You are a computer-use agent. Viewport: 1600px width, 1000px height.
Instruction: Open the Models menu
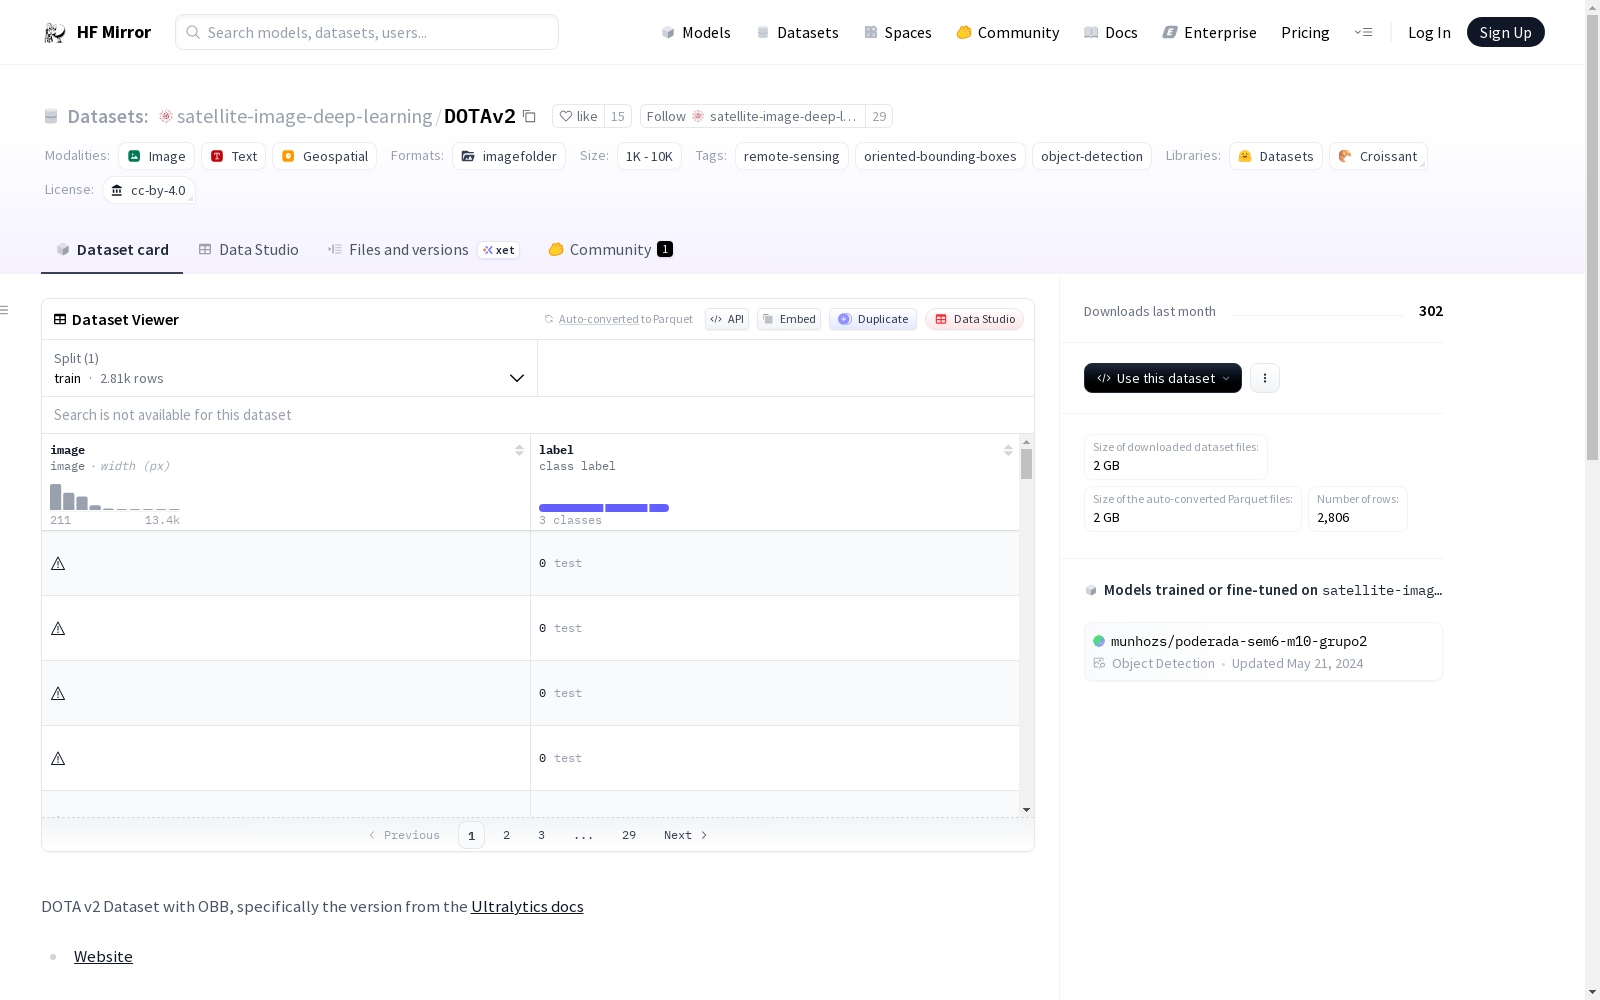pyautogui.click(x=696, y=32)
